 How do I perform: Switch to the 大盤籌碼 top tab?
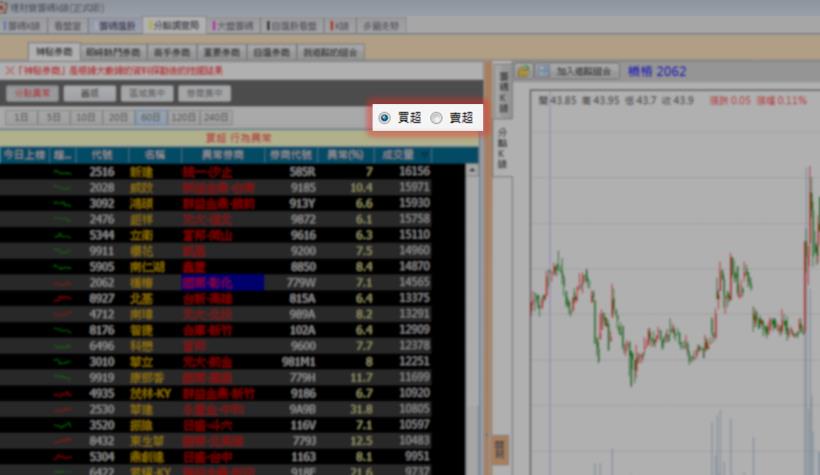click(233, 25)
